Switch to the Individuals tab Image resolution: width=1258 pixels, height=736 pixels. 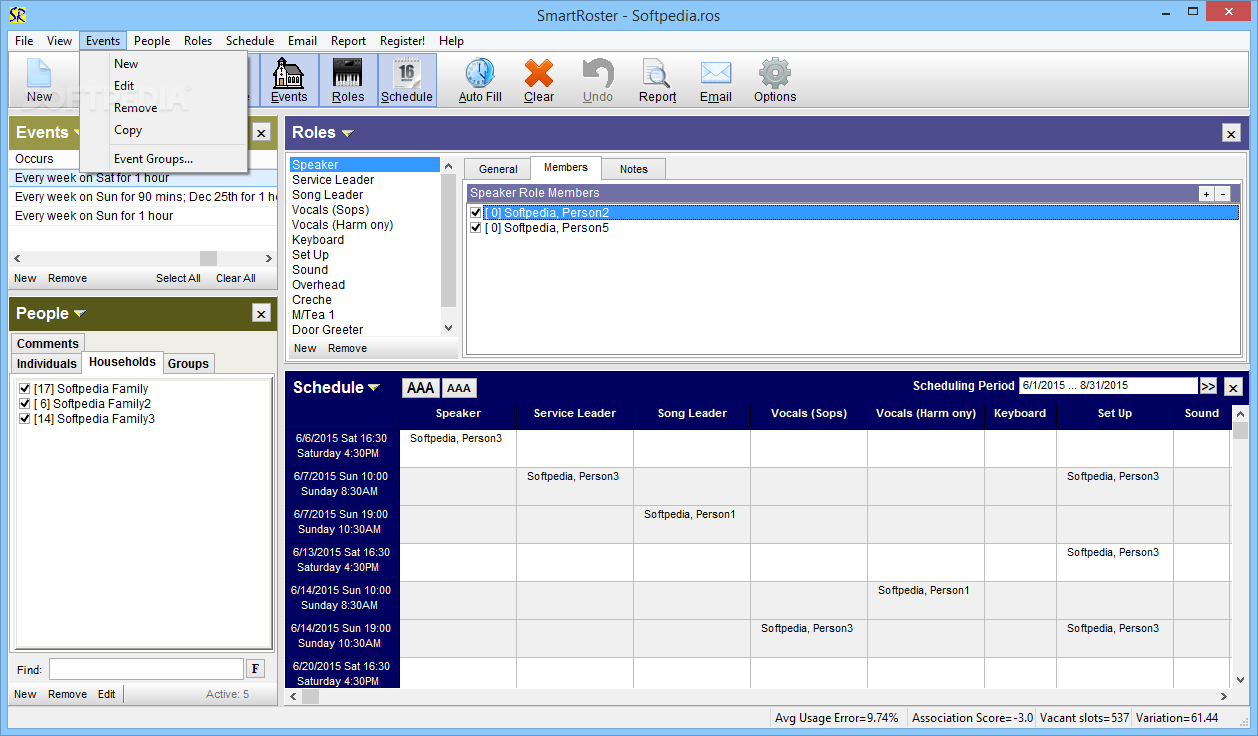click(x=47, y=364)
